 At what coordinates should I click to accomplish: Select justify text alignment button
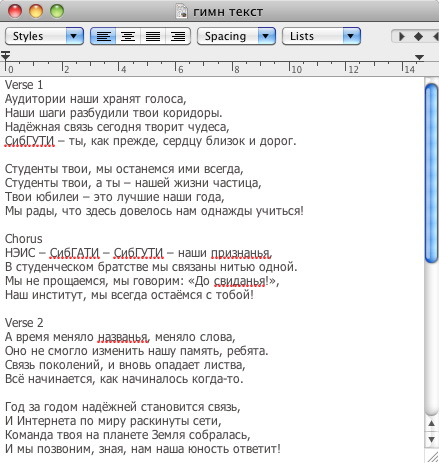click(x=153, y=36)
